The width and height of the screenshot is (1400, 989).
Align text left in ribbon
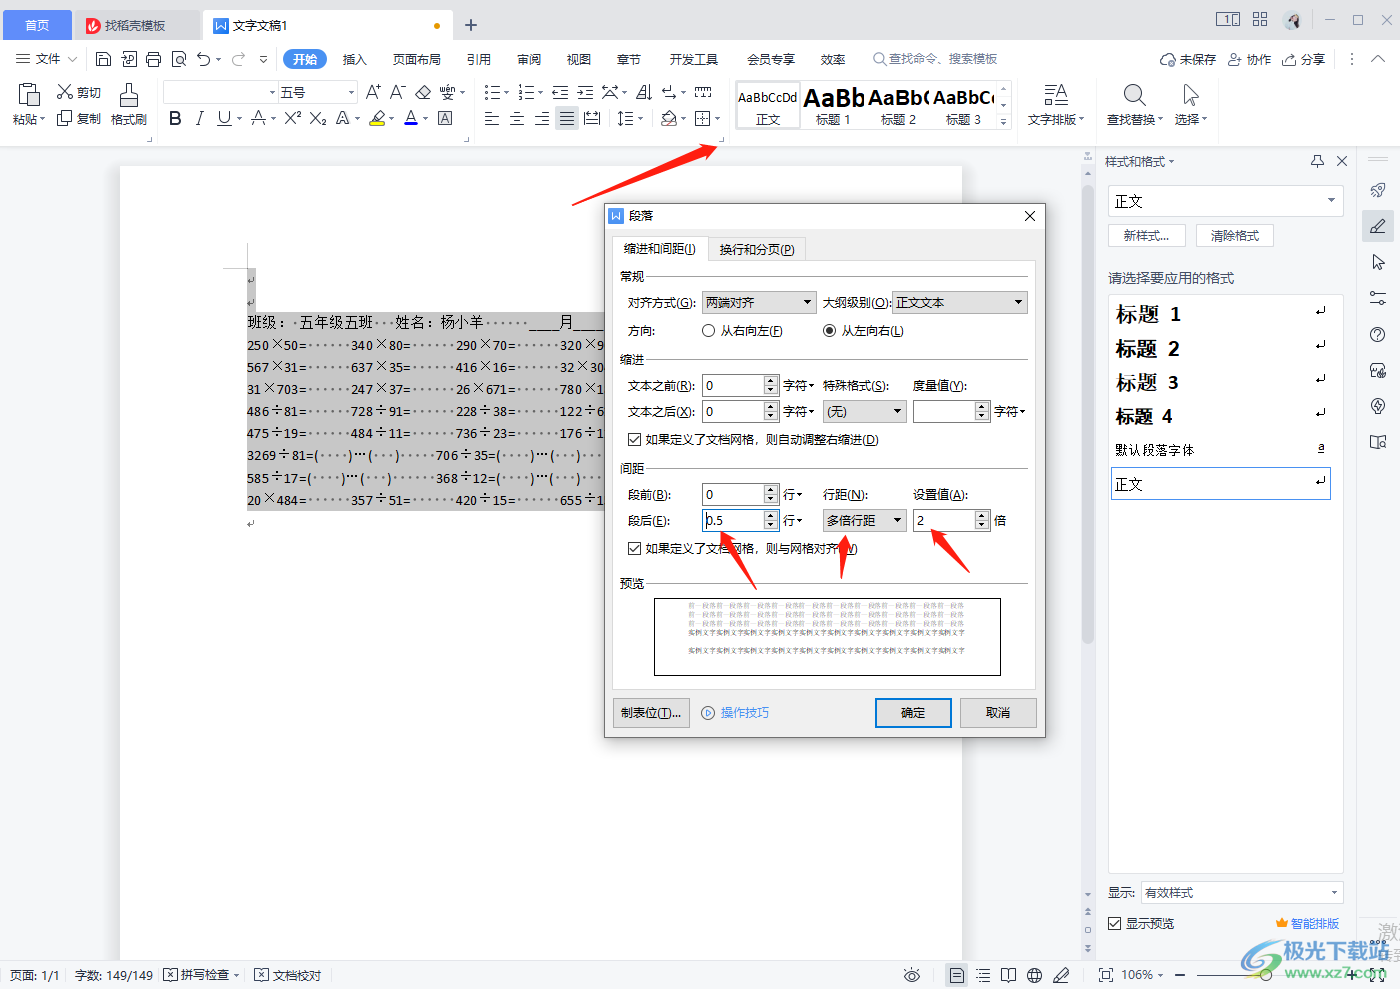492,119
